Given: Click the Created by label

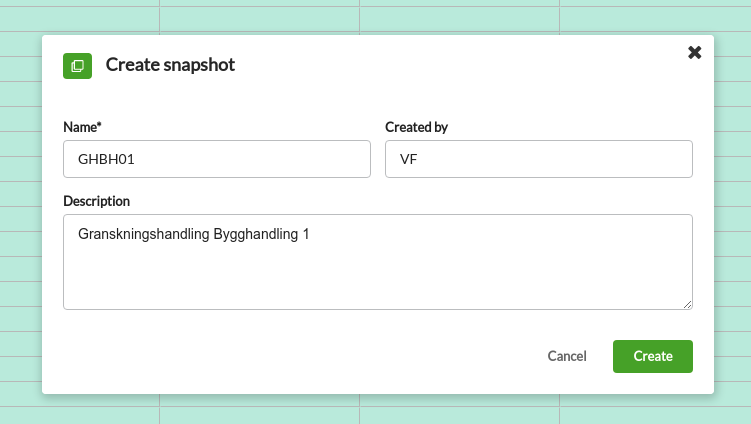Looking at the screenshot, I should [416, 127].
